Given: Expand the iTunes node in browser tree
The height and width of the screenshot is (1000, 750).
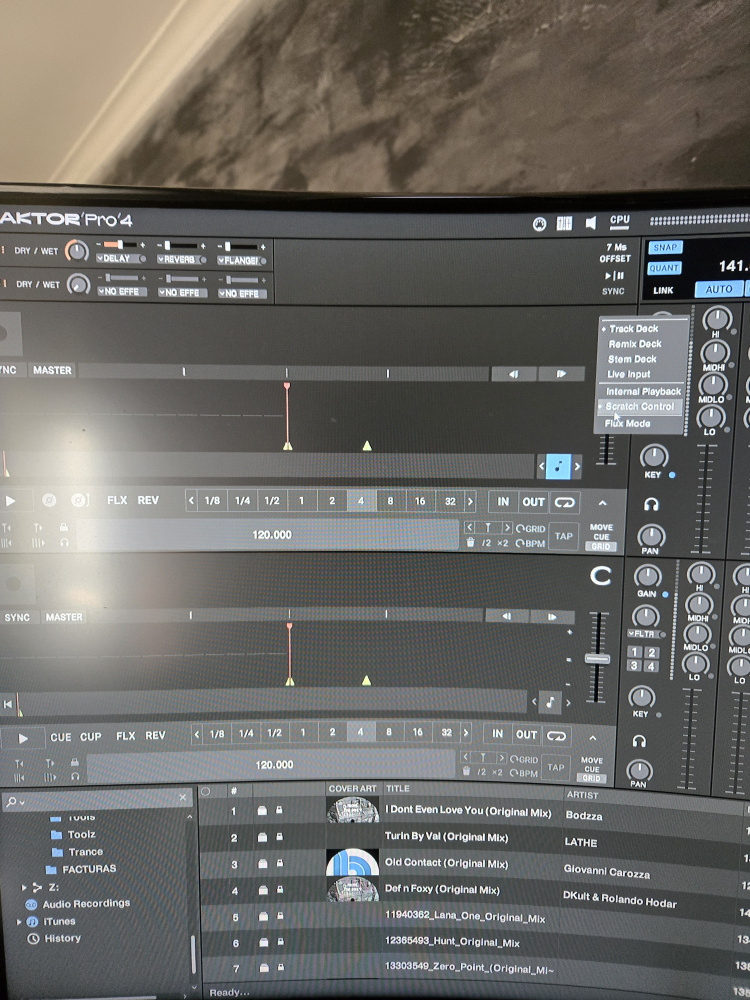Looking at the screenshot, I should point(19,922).
